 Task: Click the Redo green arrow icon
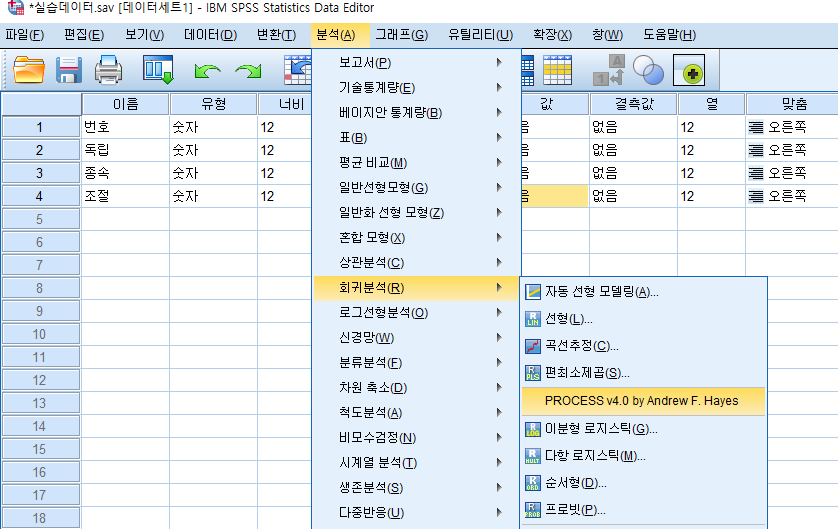tap(249, 71)
